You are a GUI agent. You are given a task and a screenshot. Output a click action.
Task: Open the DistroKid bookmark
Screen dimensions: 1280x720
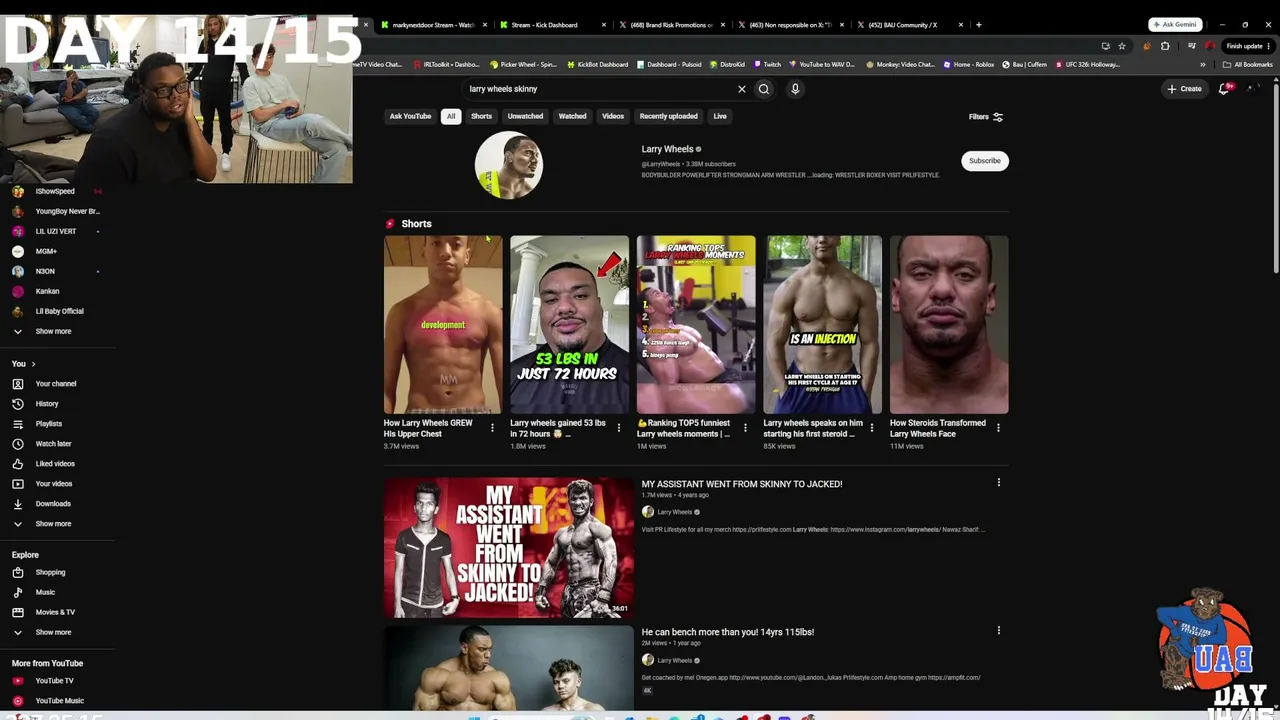coord(729,65)
